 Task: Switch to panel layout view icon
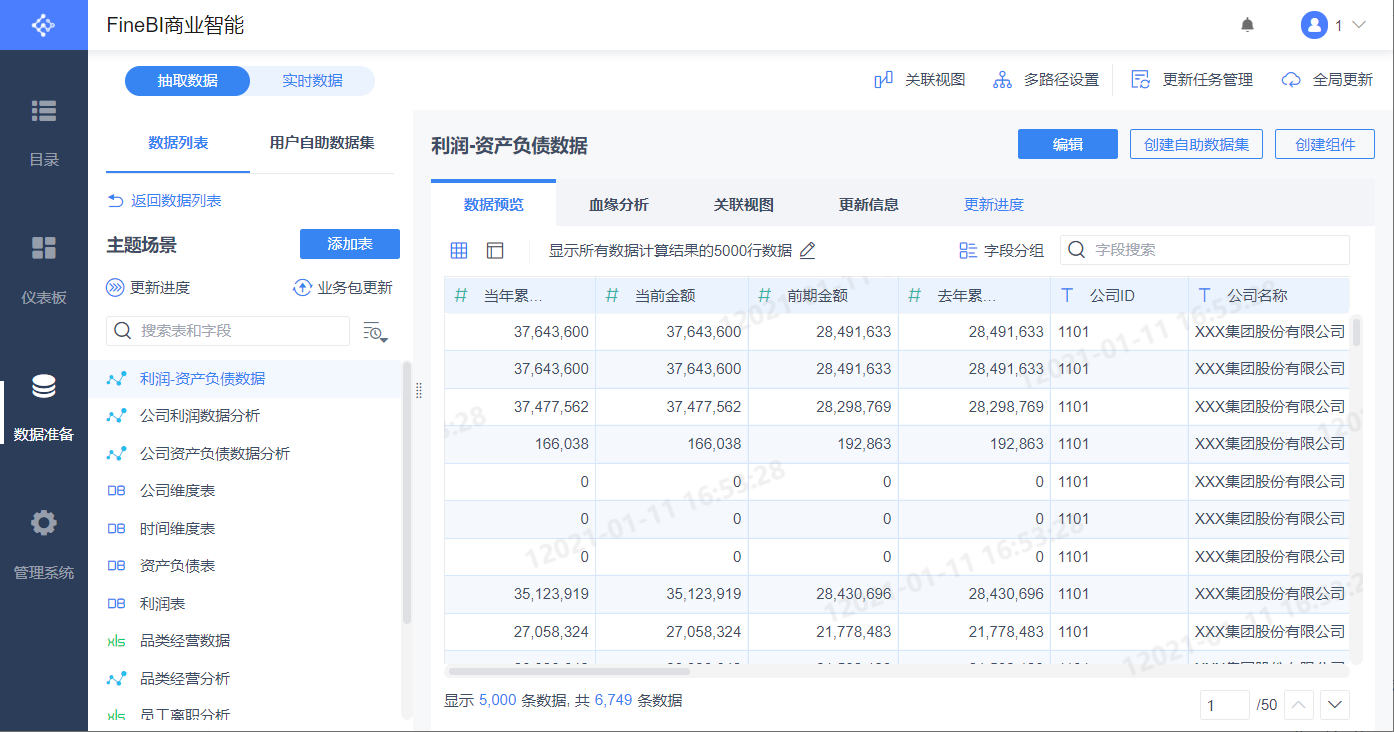495,251
